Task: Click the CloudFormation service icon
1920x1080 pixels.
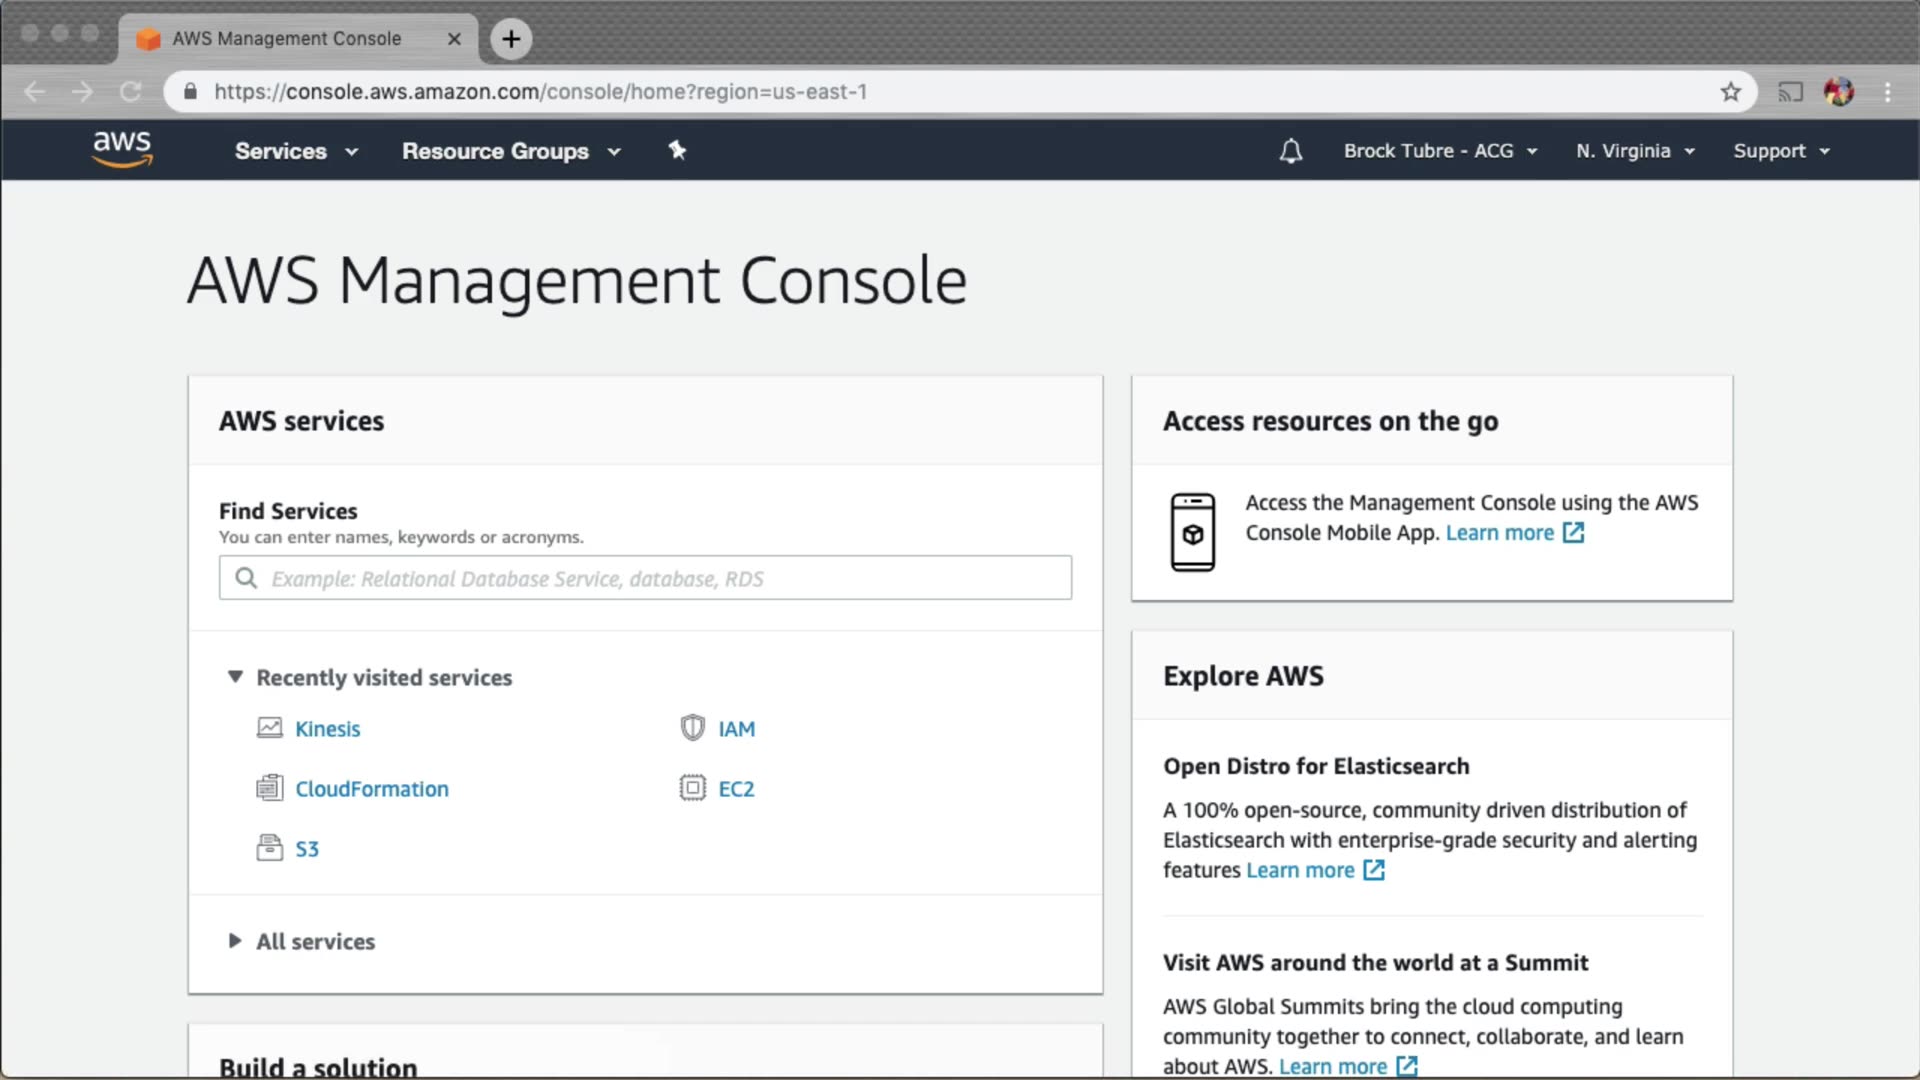Action: [x=270, y=788]
